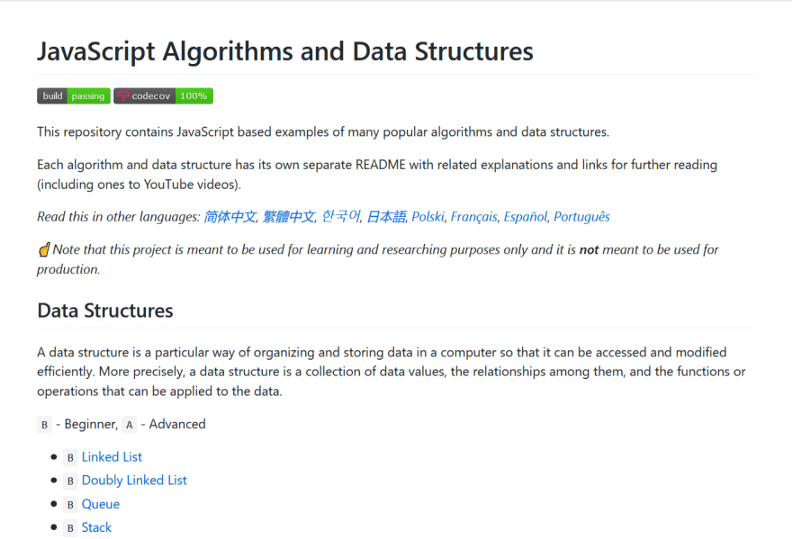792x539 pixels.
Task: Open the Doubly Linked List link
Action: point(134,480)
